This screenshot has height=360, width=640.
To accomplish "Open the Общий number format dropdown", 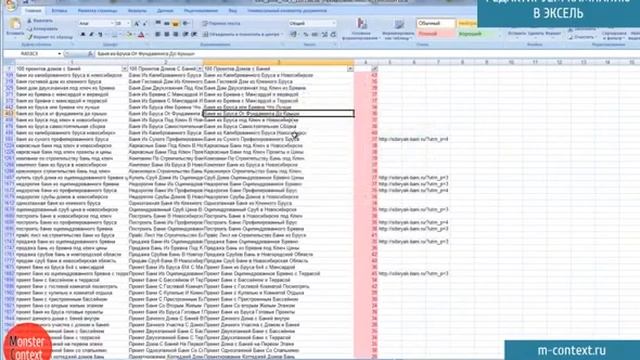I will pyautogui.click(x=334, y=23).
